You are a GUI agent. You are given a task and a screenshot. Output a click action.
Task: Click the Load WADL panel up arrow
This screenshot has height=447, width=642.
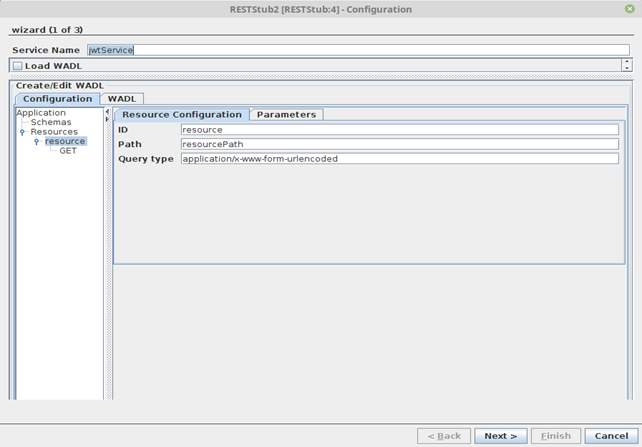627,62
